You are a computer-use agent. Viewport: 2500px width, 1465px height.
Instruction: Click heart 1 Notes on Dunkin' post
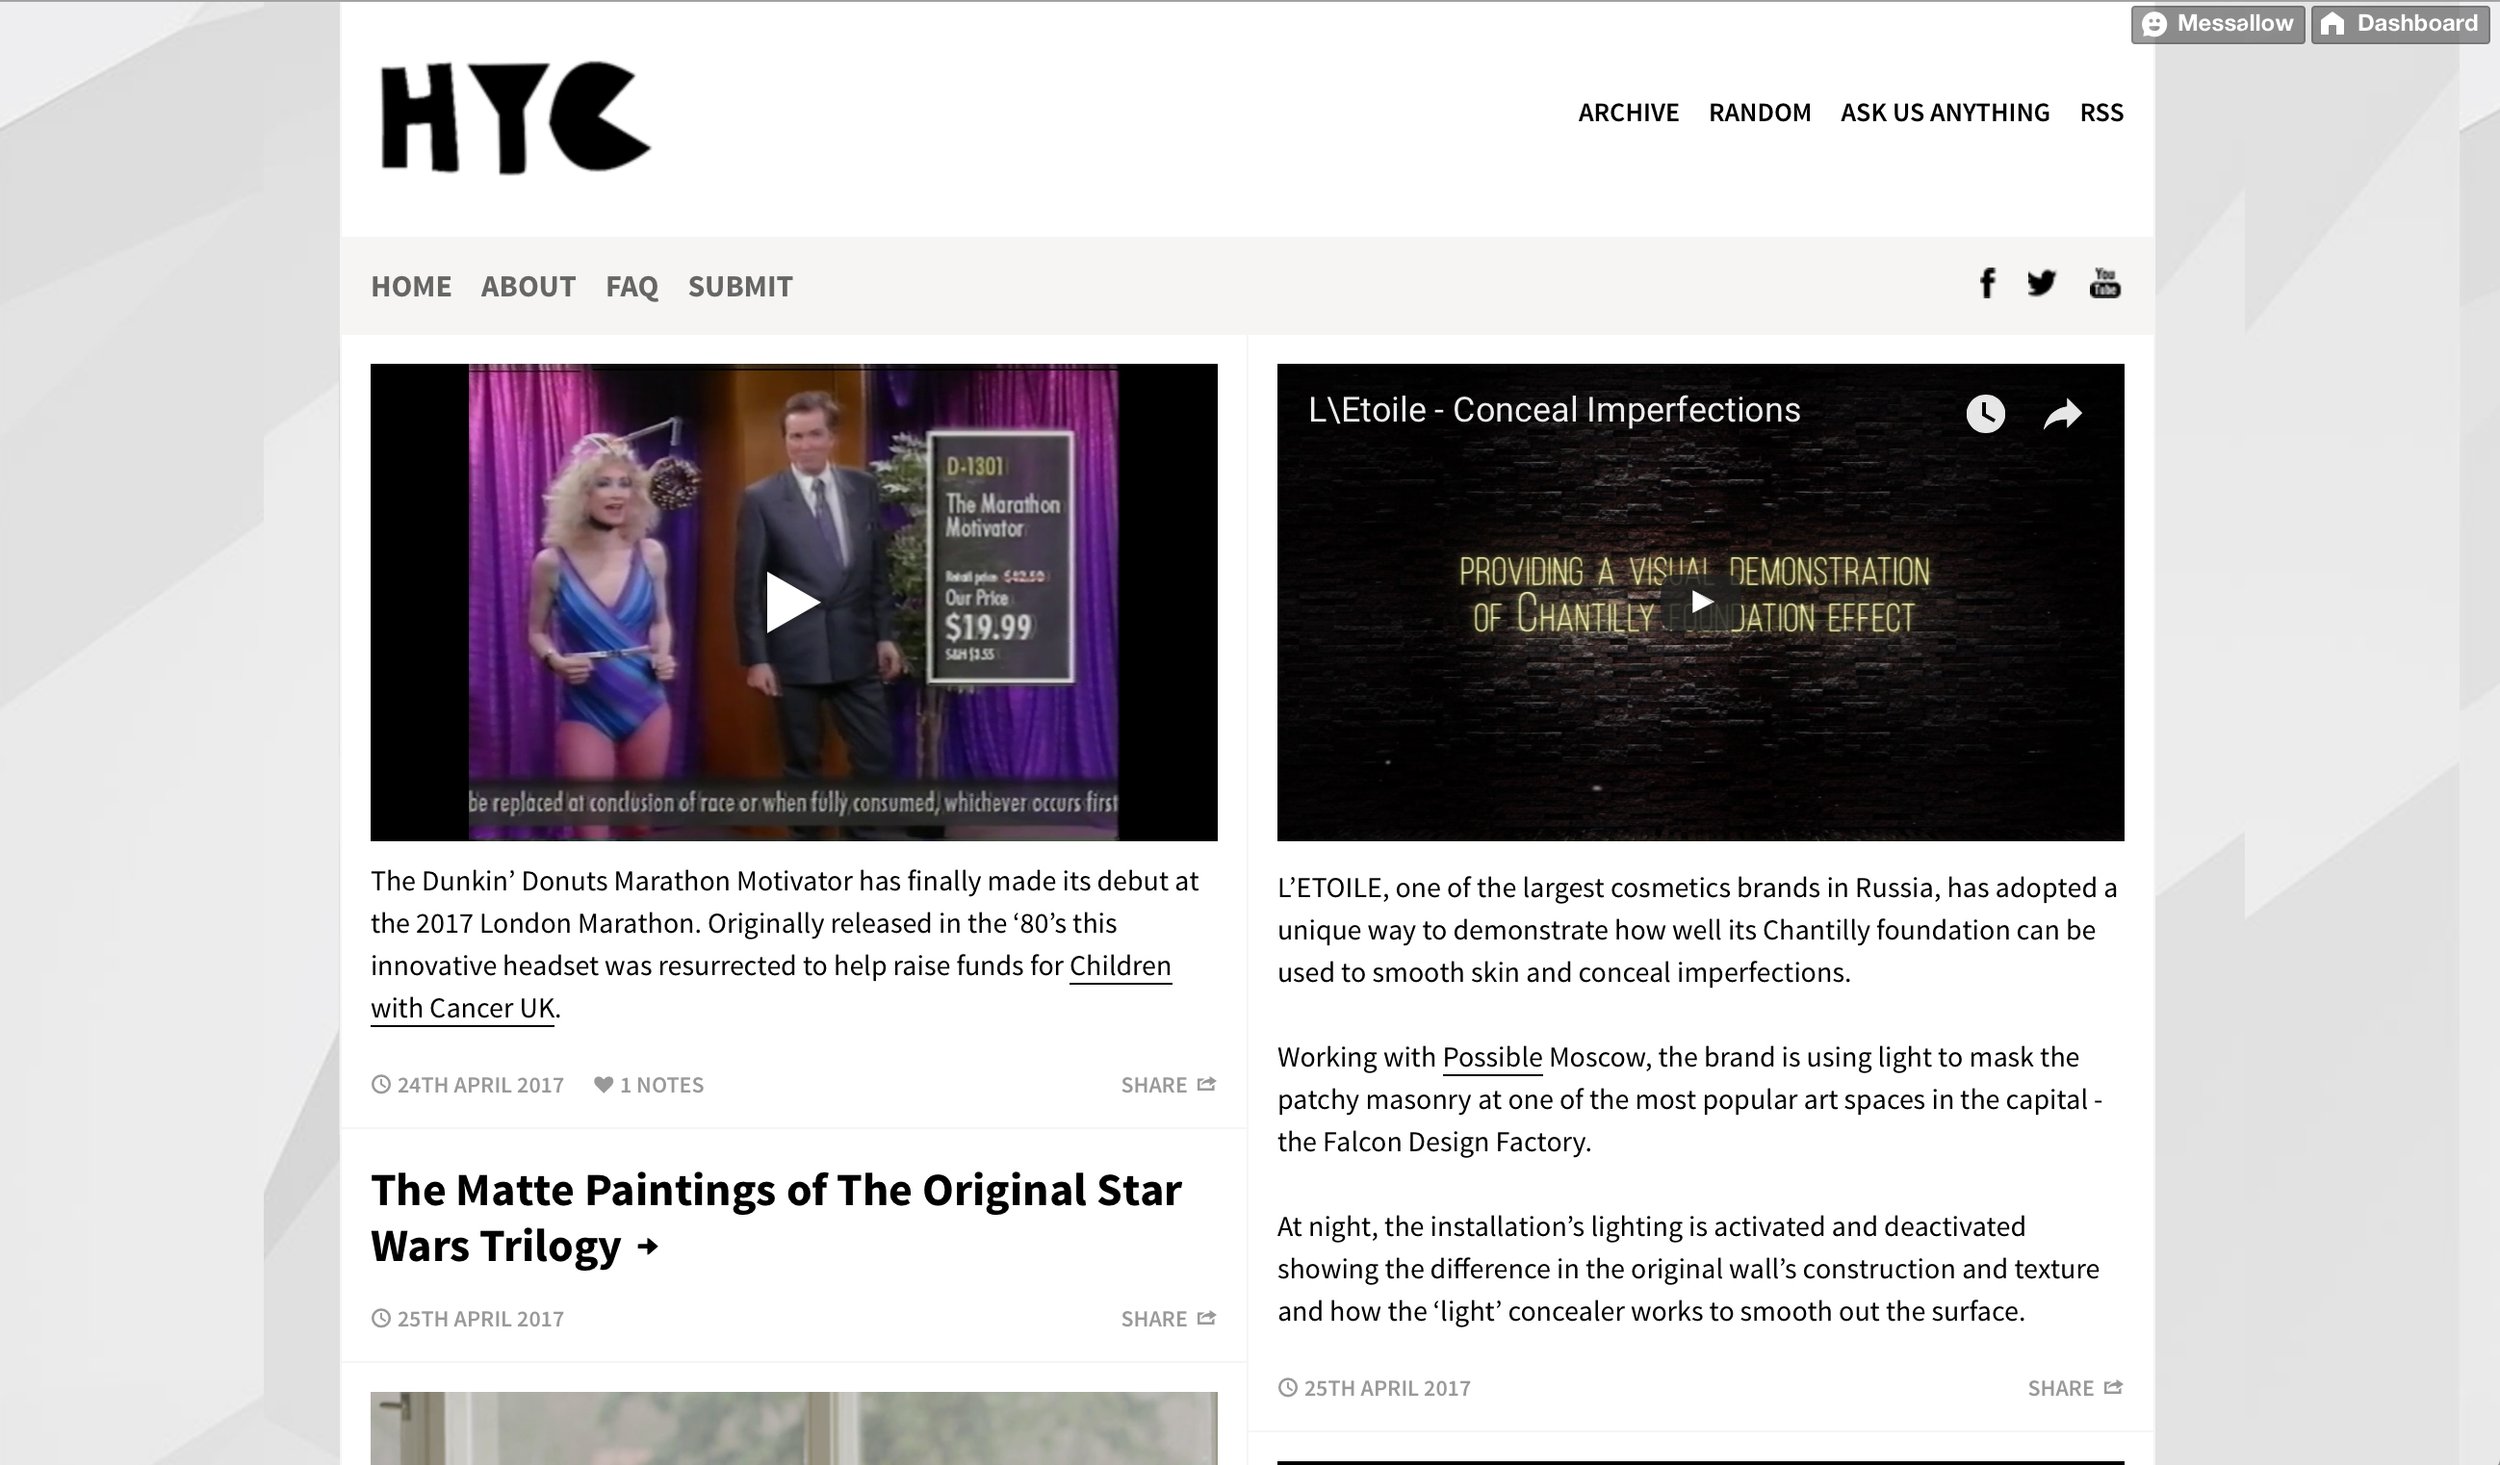coord(649,1085)
